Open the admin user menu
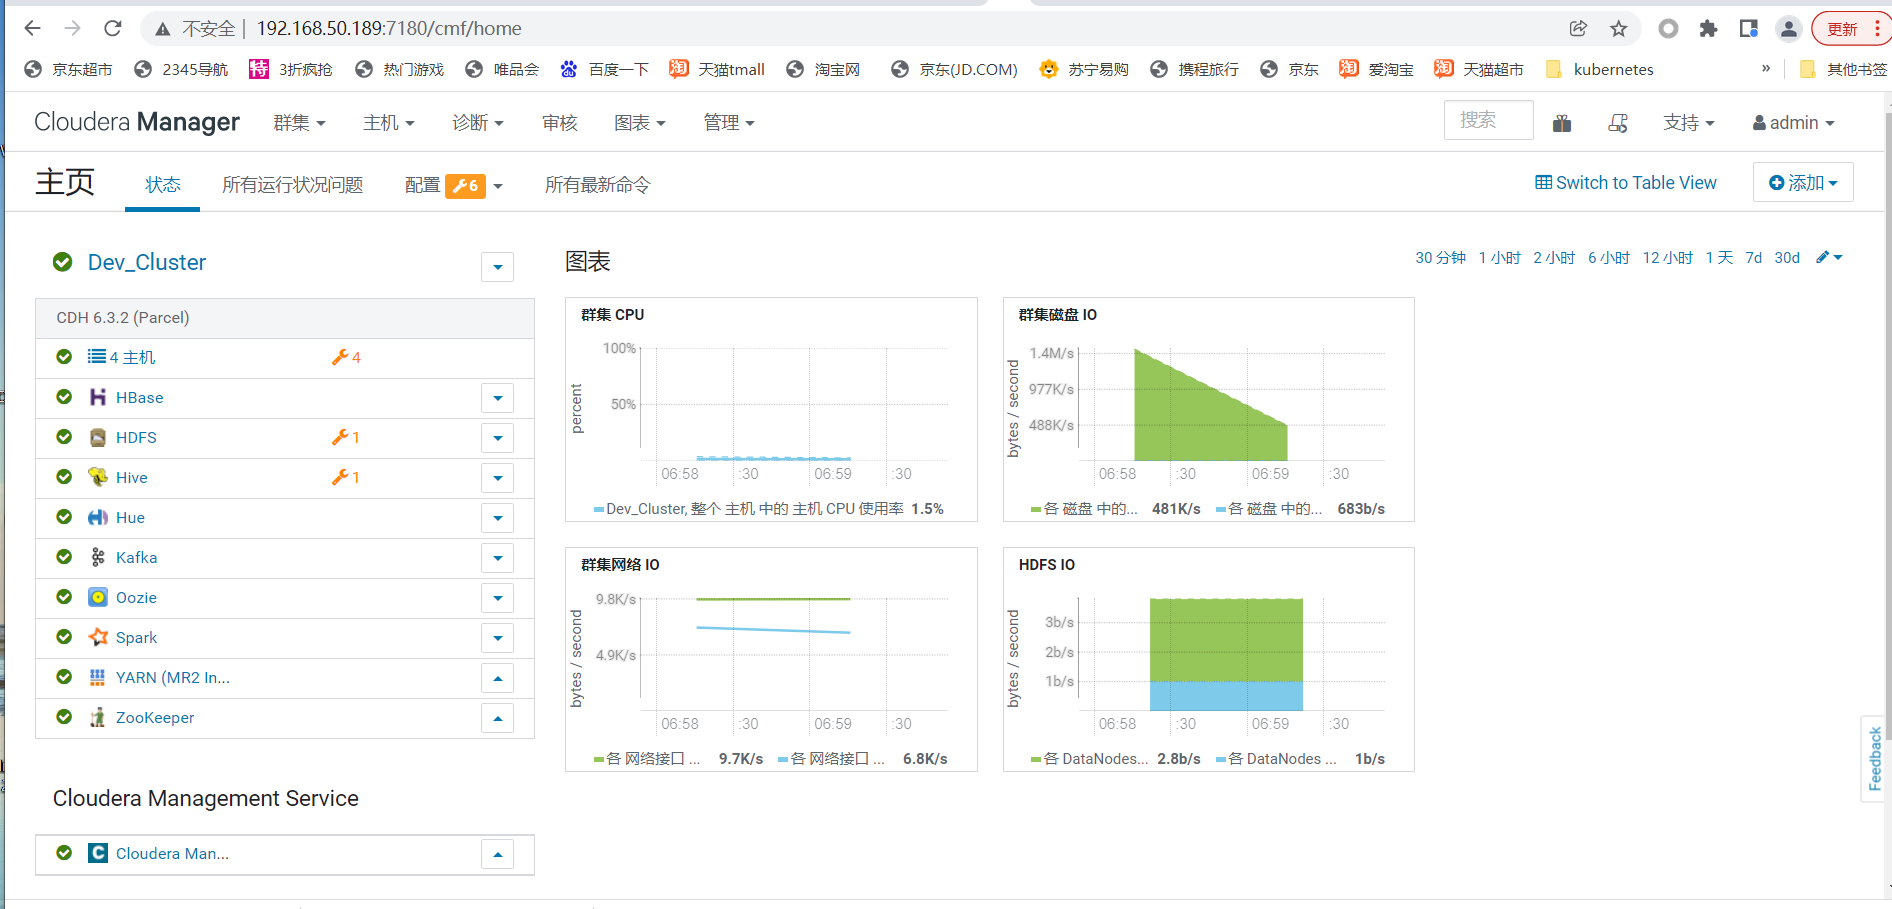Image resolution: width=1892 pixels, height=909 pixels. pyautogui.click(x=1794, y=123)
